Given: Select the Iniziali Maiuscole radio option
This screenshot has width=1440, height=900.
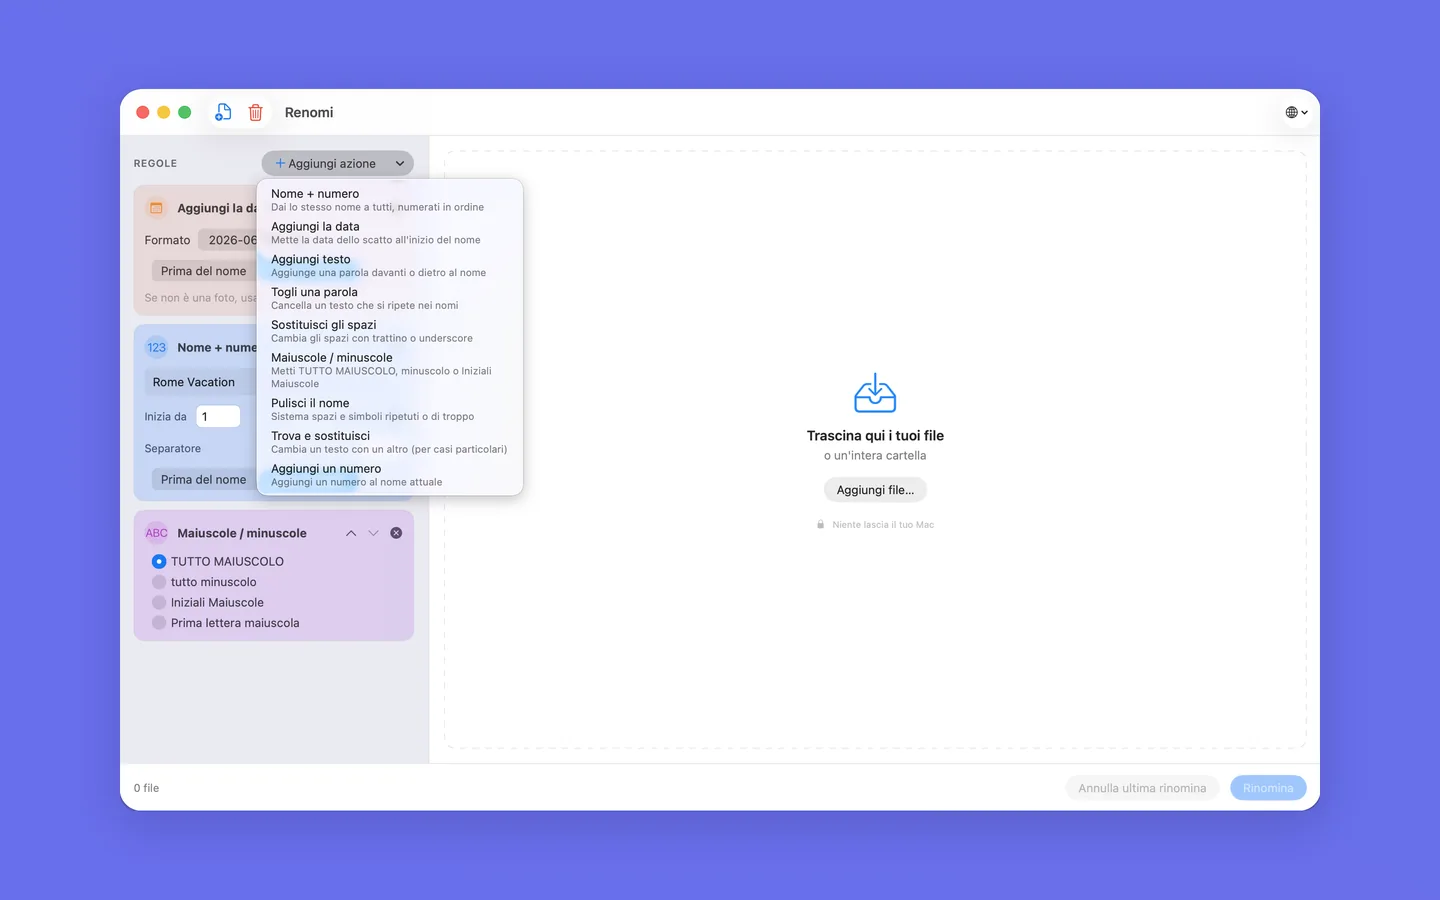Looking at the screenshot, I should click(x=159, y=602).
